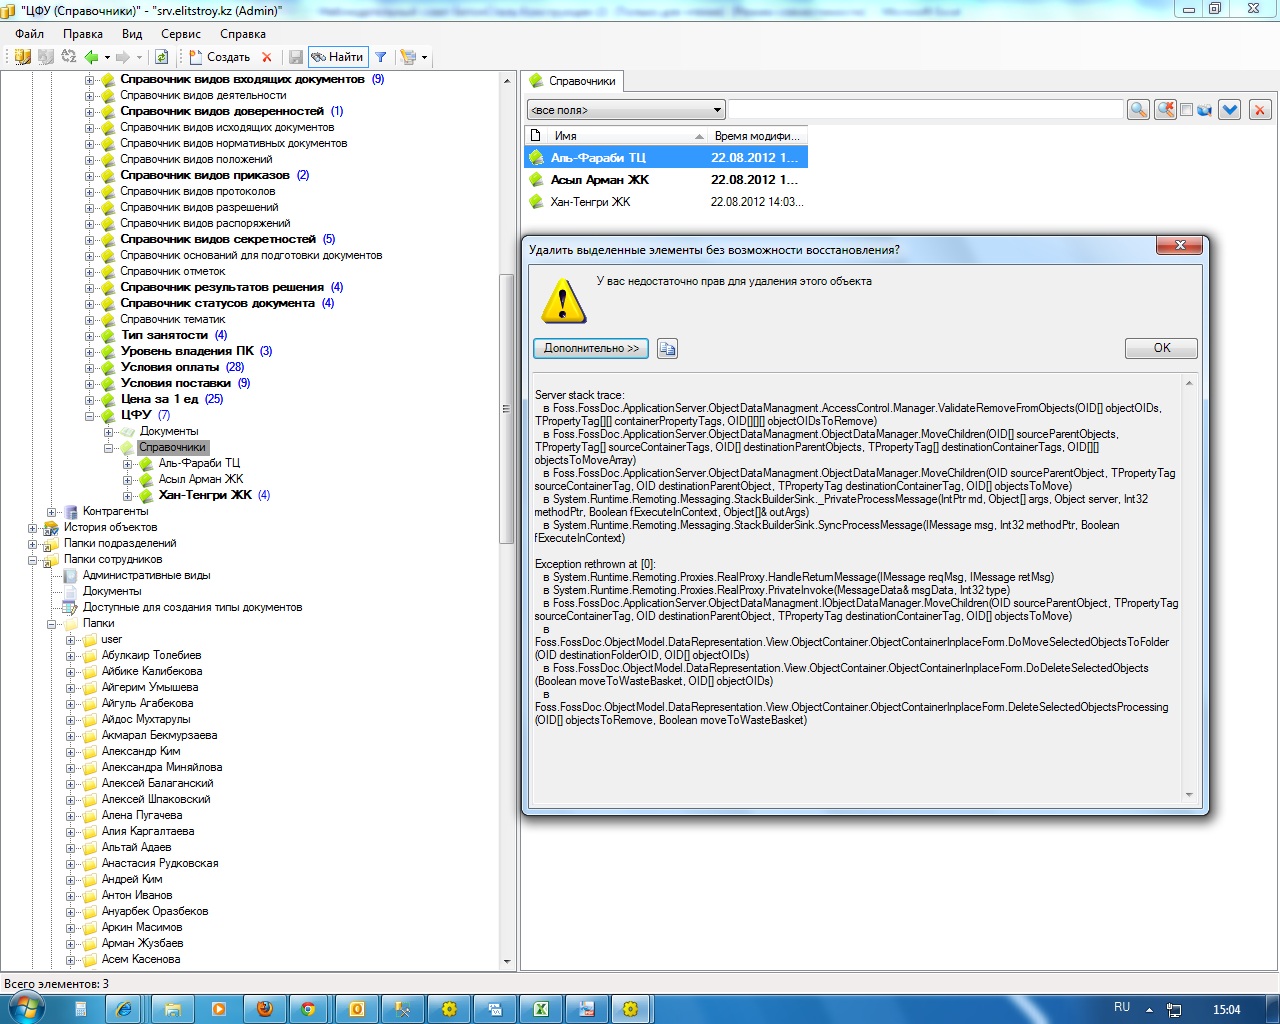Click the copy error details icon in dialog
1280x1024 pixels.
pyautogui.click(x=667, y=348)
